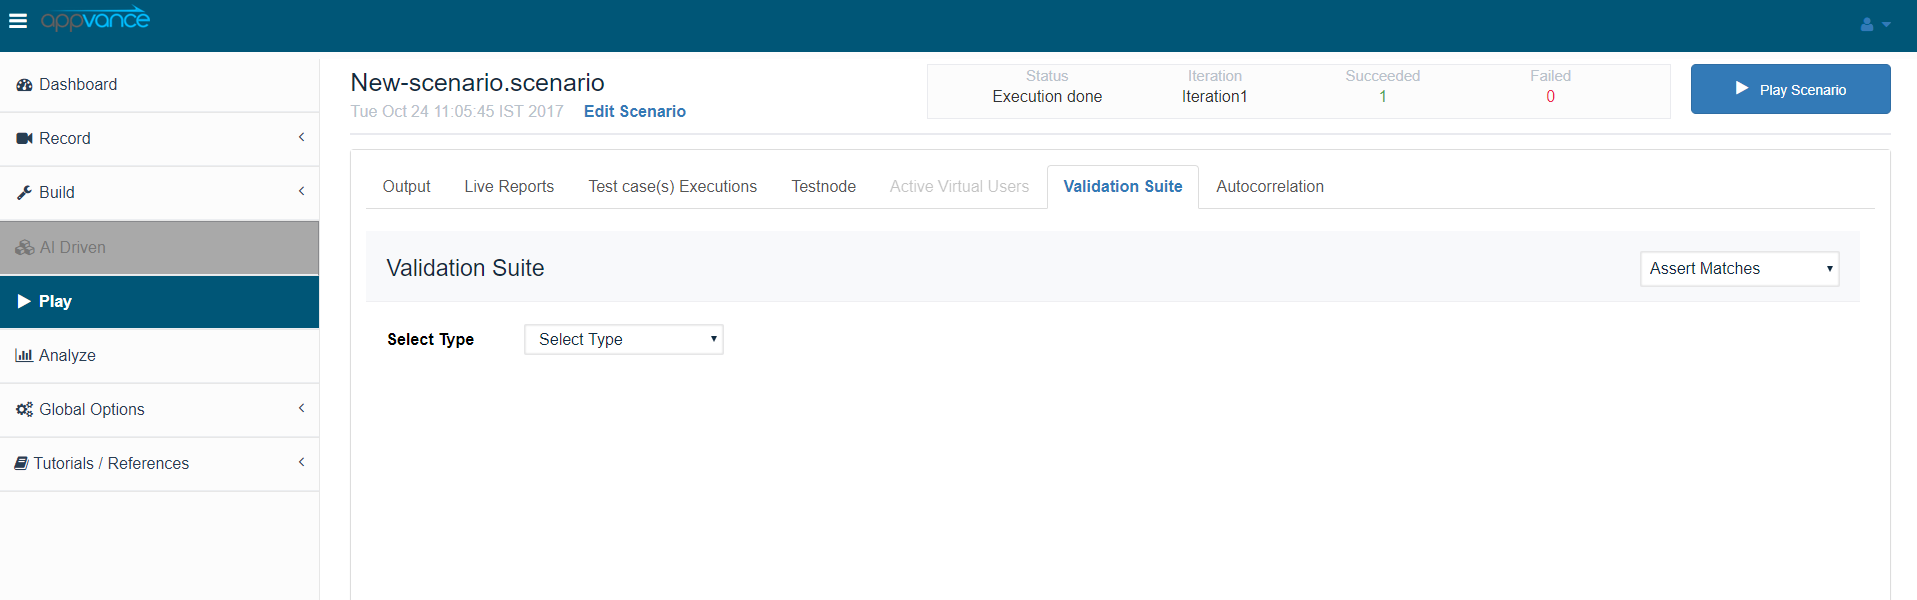Open the Assert Matches dropdown
This screenshot has height=600, width=1917.
[1739, 269]
